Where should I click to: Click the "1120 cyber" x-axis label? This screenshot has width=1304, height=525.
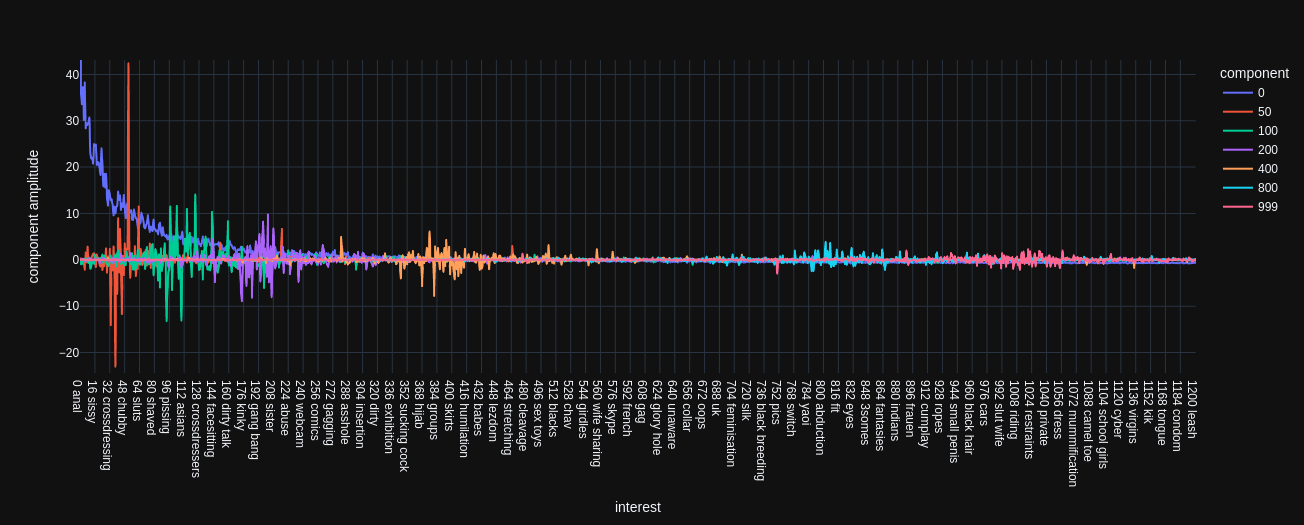[x=1118, y=409]
